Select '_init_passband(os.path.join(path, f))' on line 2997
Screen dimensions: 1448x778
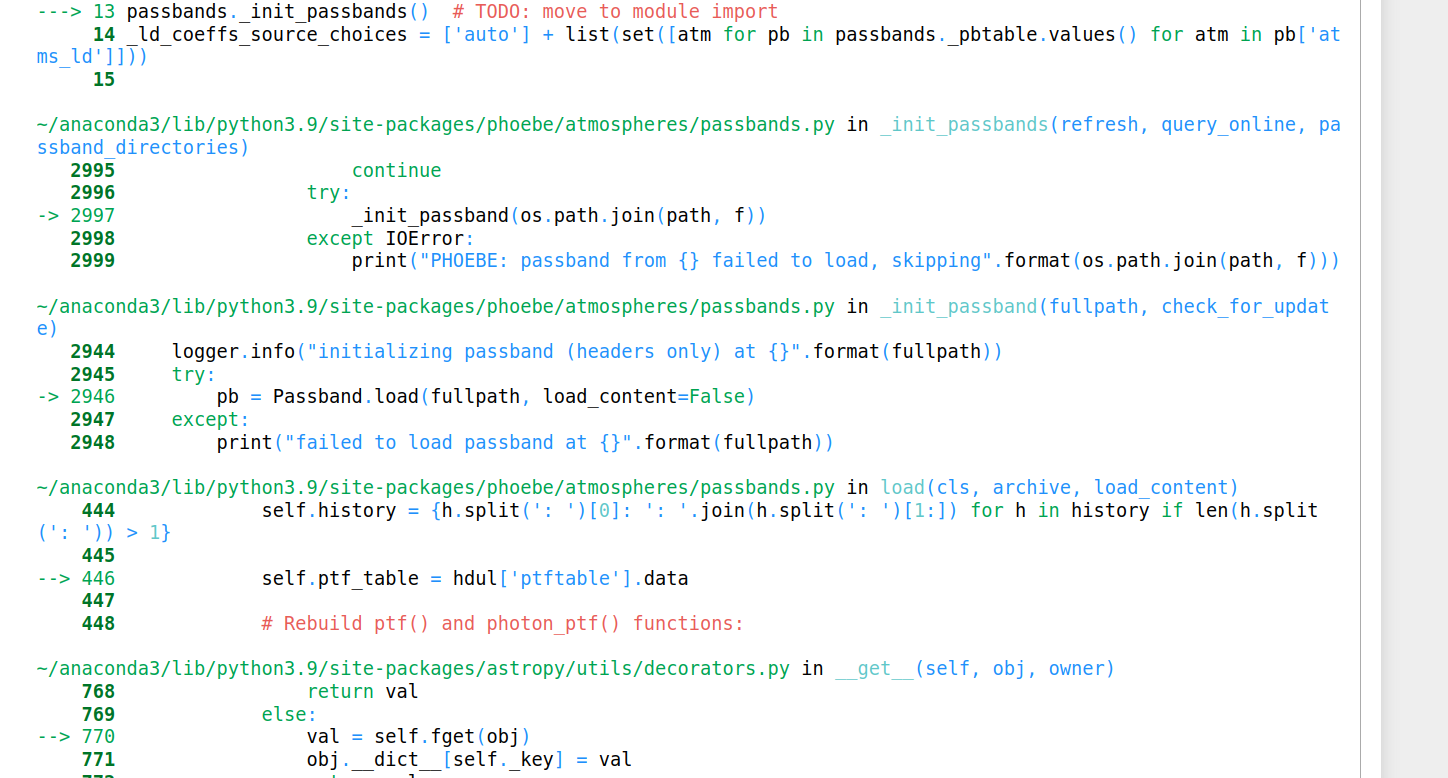(x=559, y=216)
